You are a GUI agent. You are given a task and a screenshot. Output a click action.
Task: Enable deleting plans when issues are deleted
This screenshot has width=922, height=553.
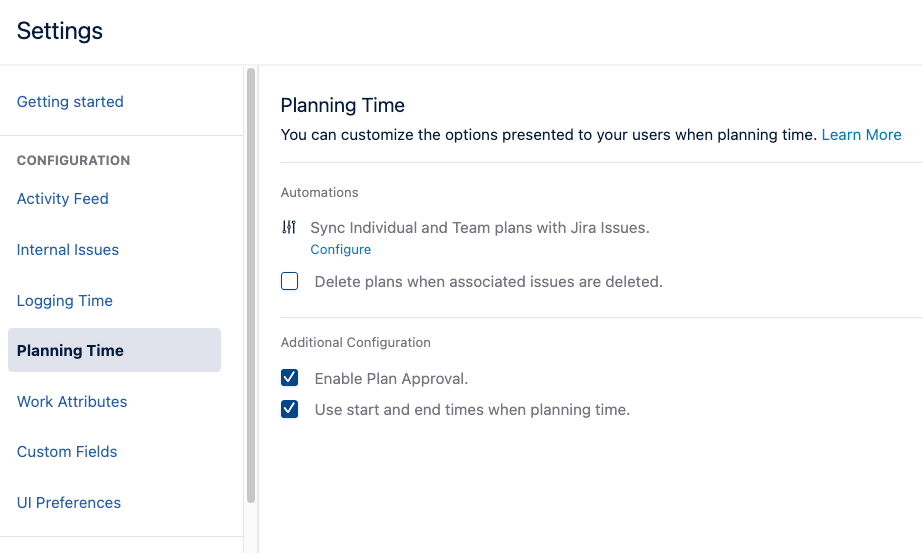[290, 282]
